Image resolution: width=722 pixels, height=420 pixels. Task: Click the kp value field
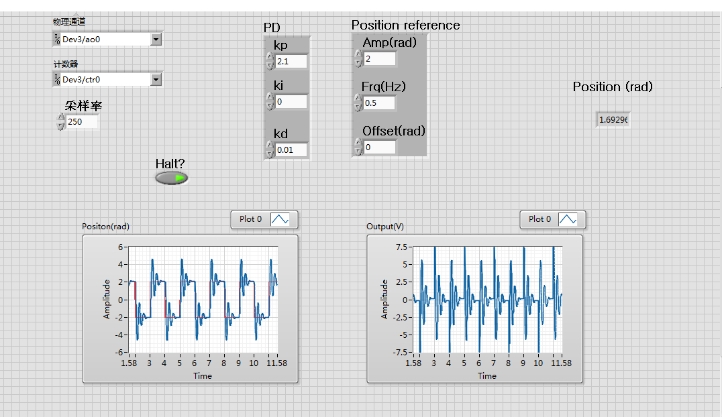(x=291, y=62)
